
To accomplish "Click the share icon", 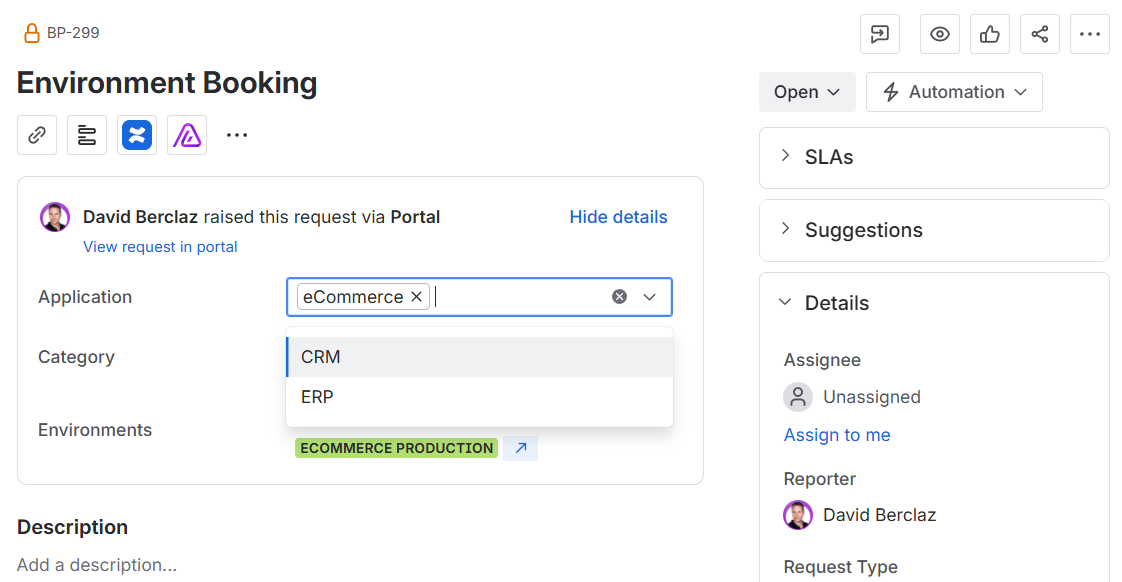I will tap(1040, 34).
